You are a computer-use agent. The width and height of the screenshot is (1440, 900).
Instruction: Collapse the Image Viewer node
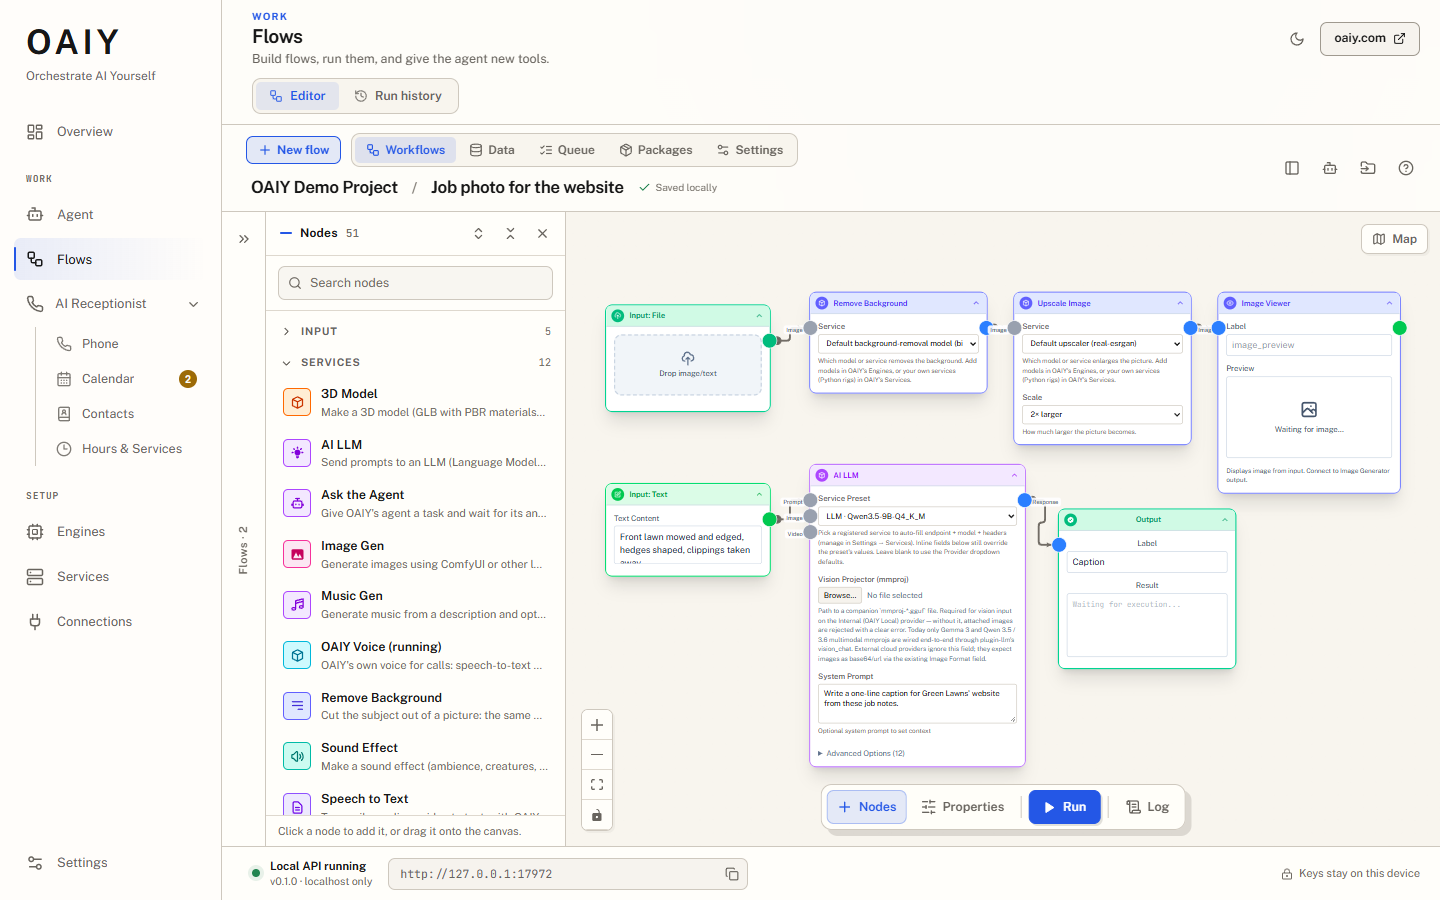tap(1389, 303)
